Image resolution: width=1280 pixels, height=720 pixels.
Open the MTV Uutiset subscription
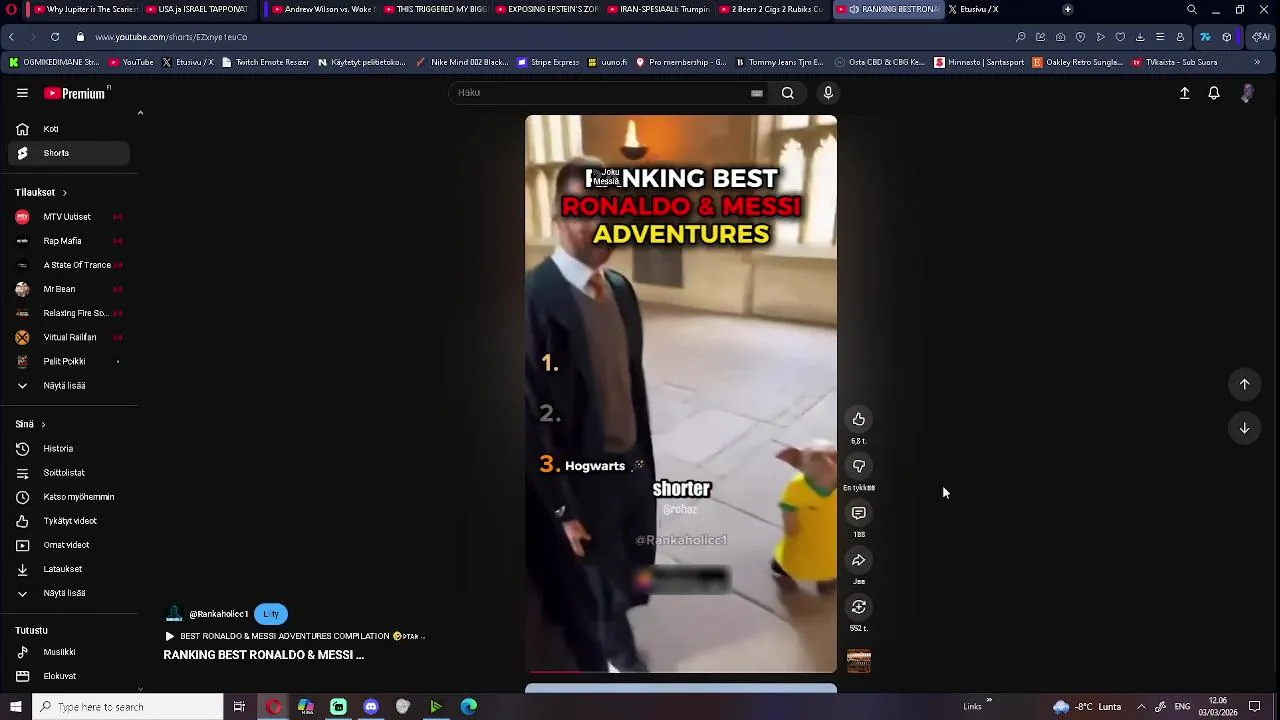click(x=69, y=217)
